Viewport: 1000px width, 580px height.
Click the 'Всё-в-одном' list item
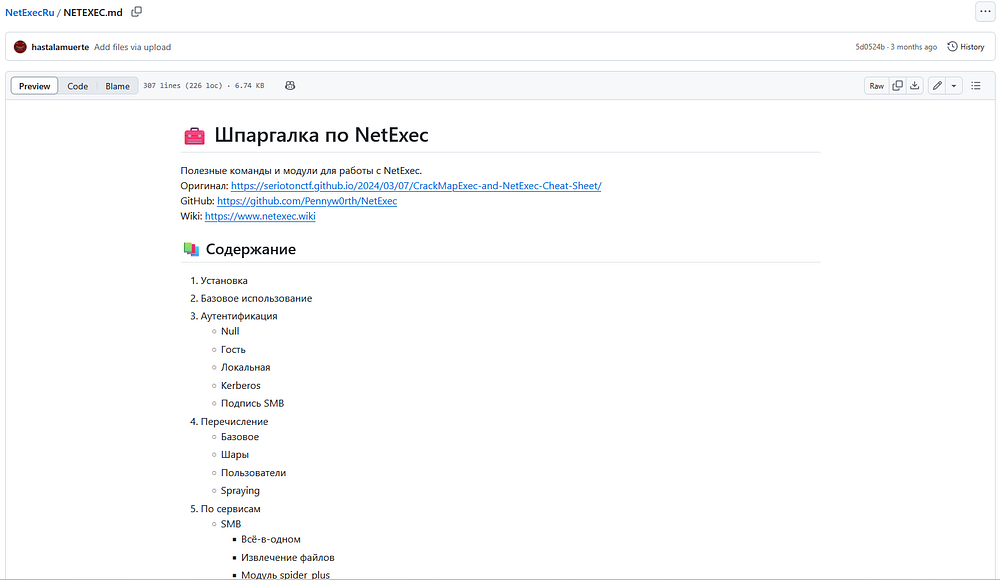(270, 539)
